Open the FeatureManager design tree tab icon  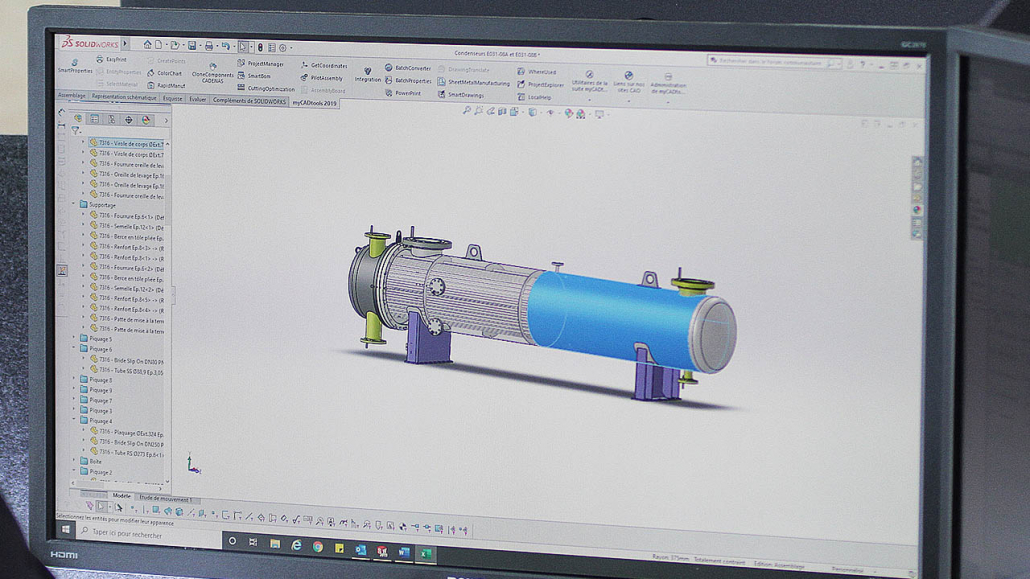coord(78,118)
